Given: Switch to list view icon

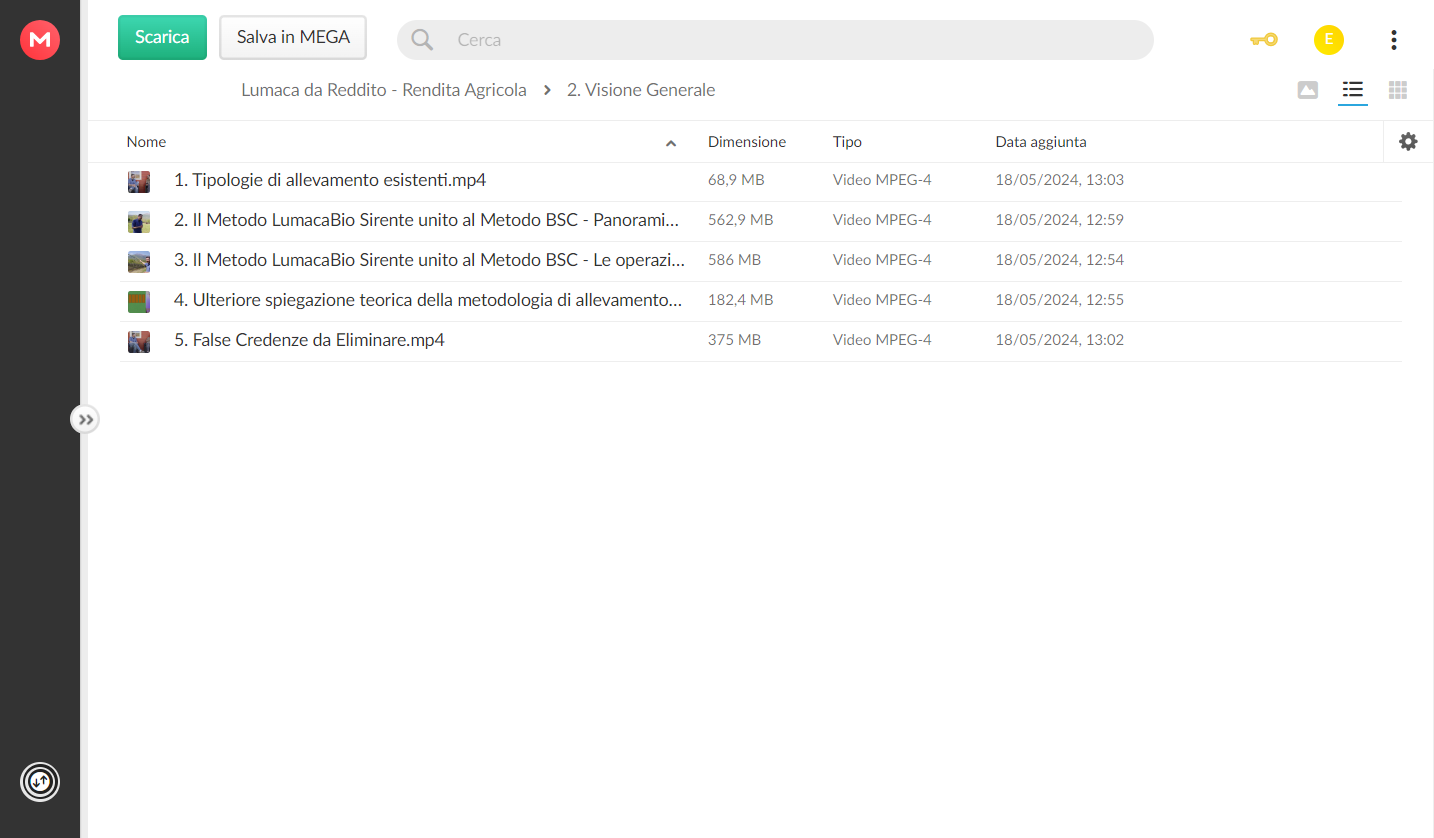Looking at the screenshot, I should point(1353,90).
